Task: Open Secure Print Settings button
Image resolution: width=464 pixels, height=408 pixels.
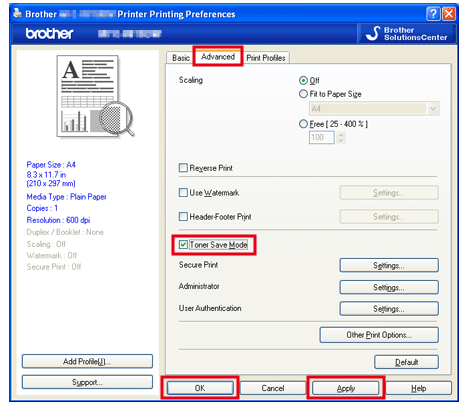Action: coord(389,266)
